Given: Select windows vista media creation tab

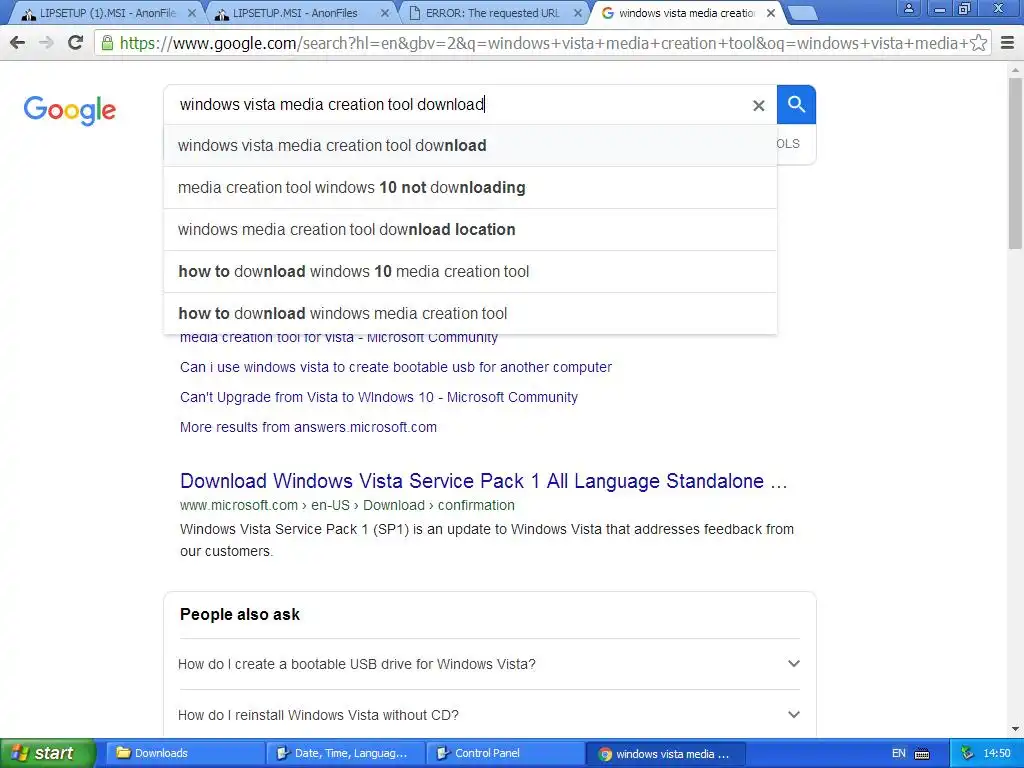Looking at the screenshot, I should coord(686,13).
